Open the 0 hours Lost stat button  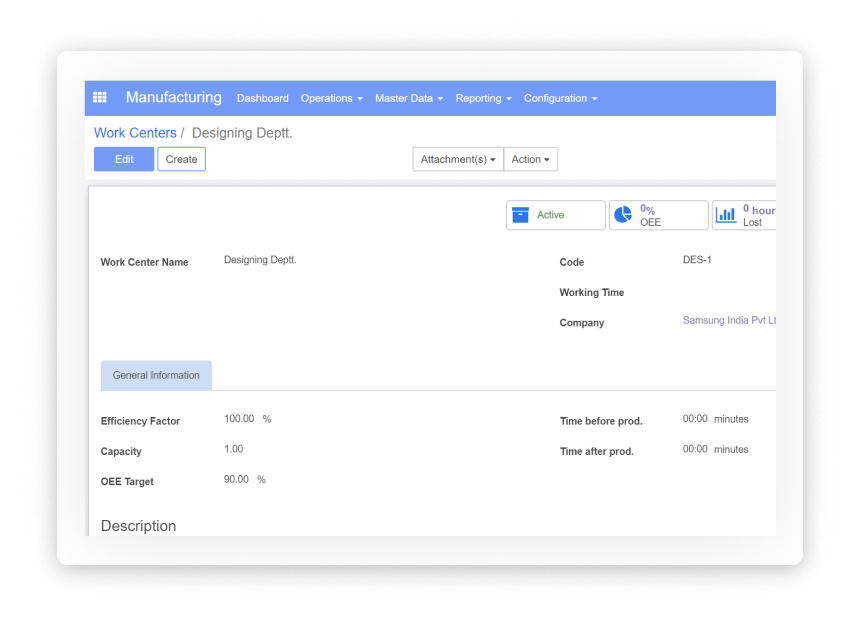click(744, 215)
